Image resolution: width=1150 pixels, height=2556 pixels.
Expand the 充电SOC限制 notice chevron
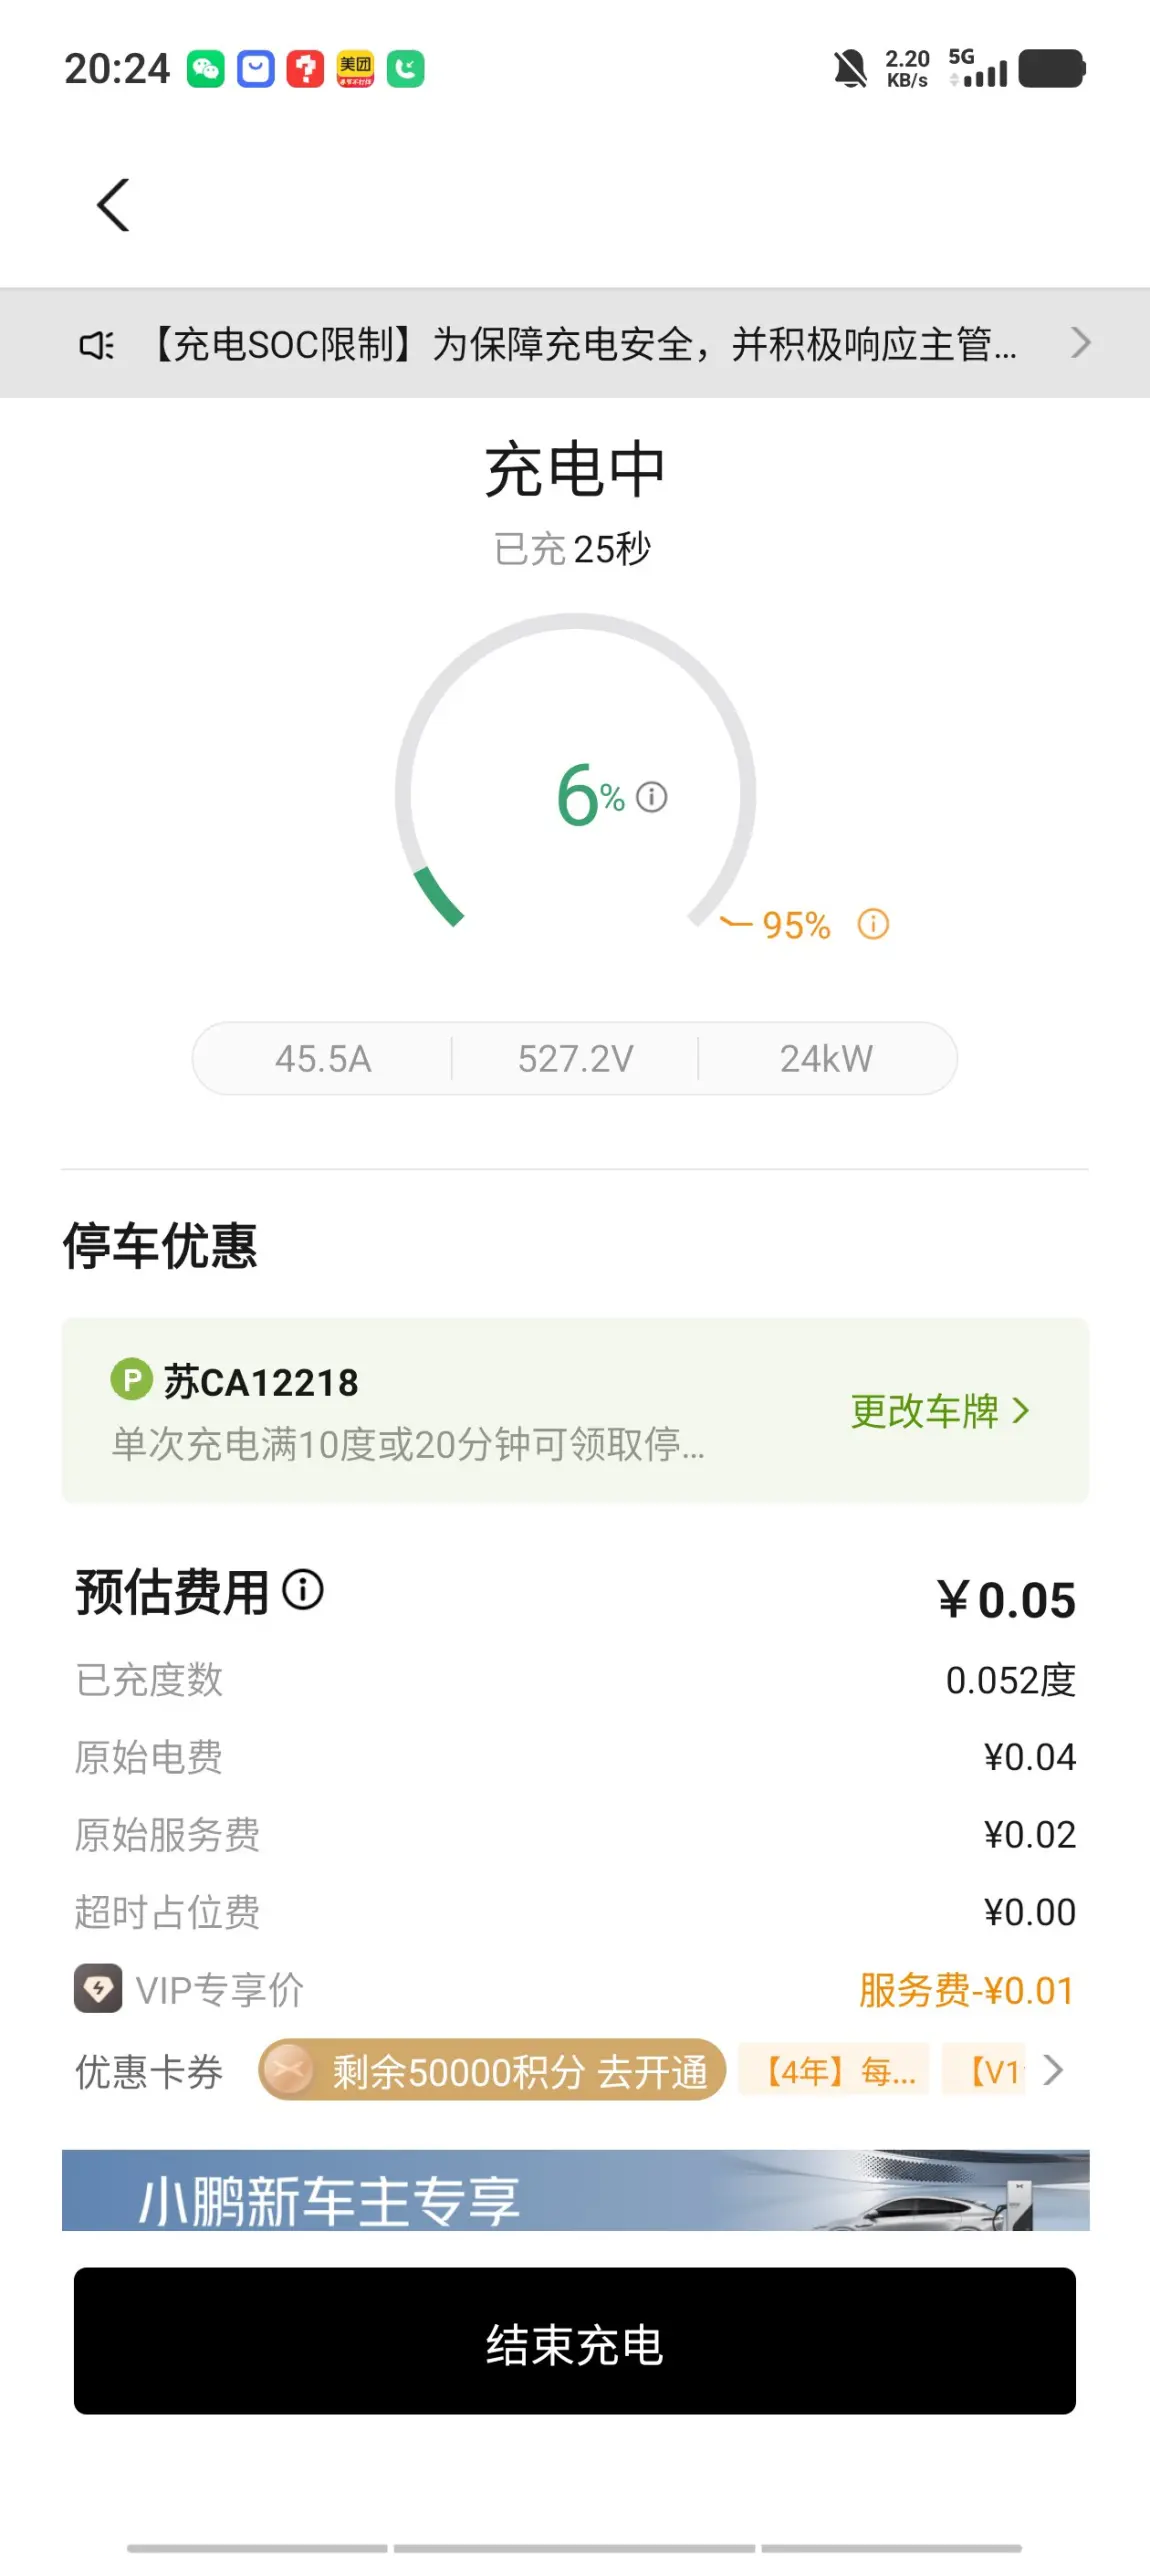coord(1080,343)
